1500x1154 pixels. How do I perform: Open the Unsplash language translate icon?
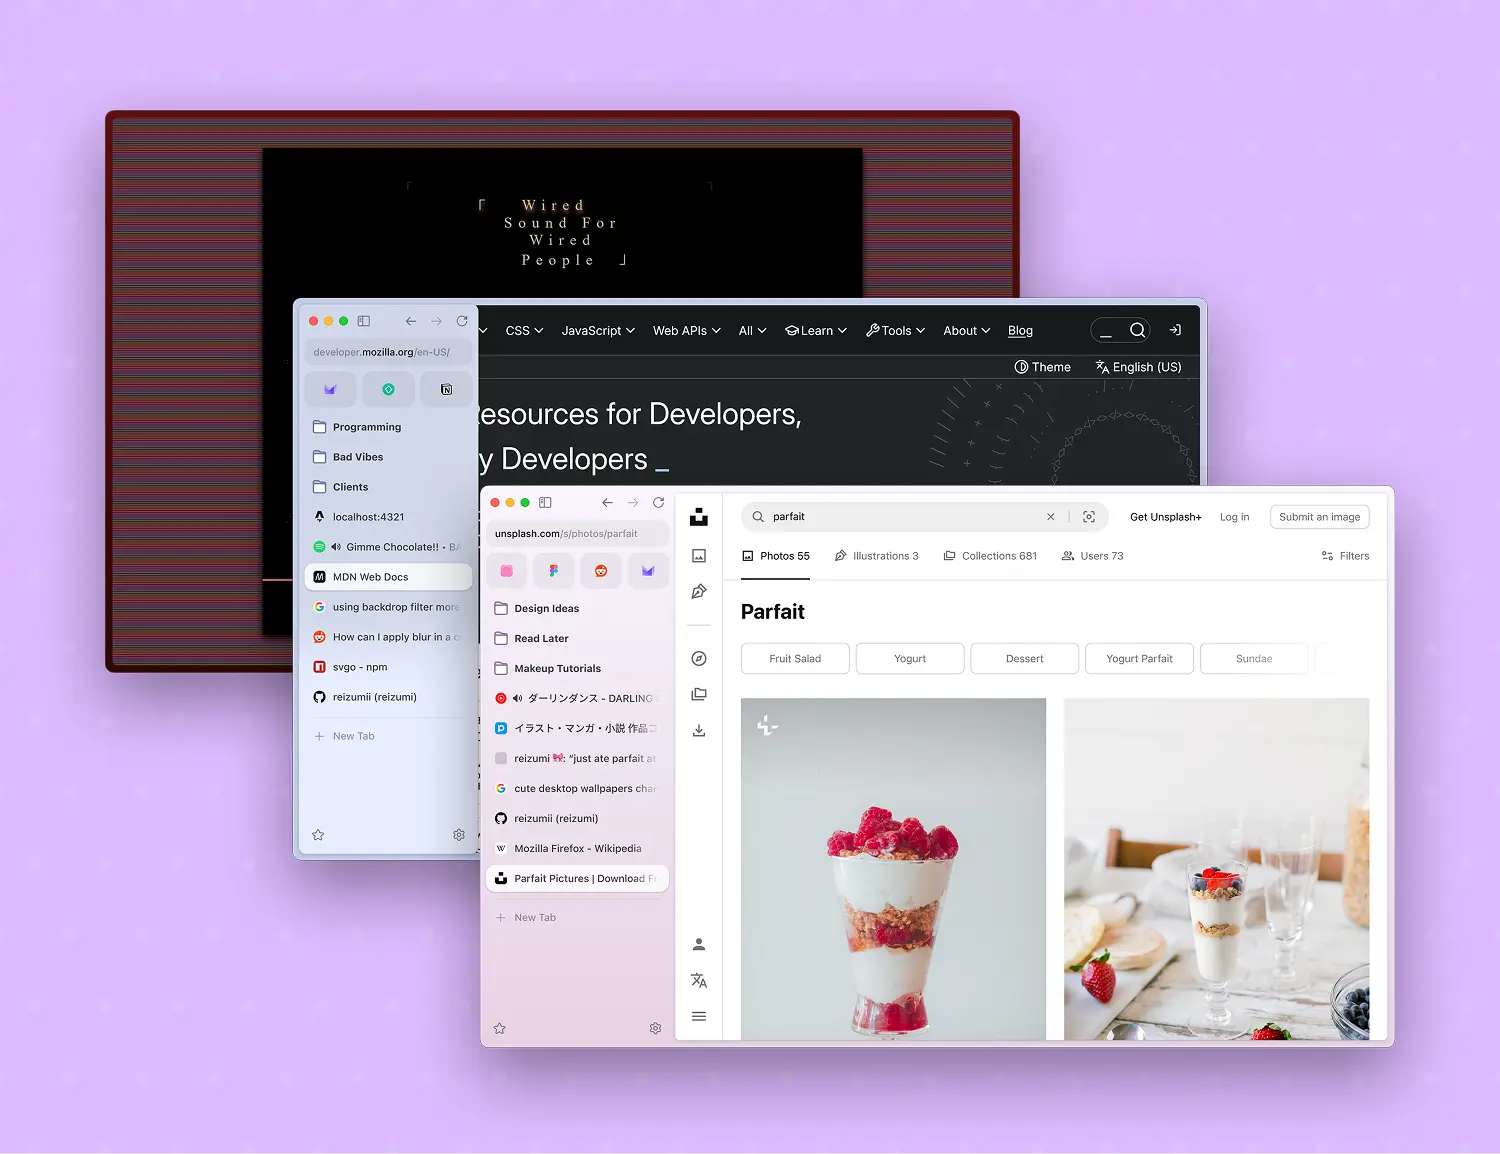pos(699,981)
